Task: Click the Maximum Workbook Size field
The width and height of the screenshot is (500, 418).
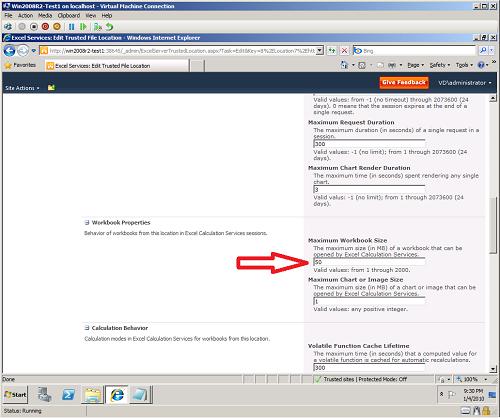Action: coord(369,262)
